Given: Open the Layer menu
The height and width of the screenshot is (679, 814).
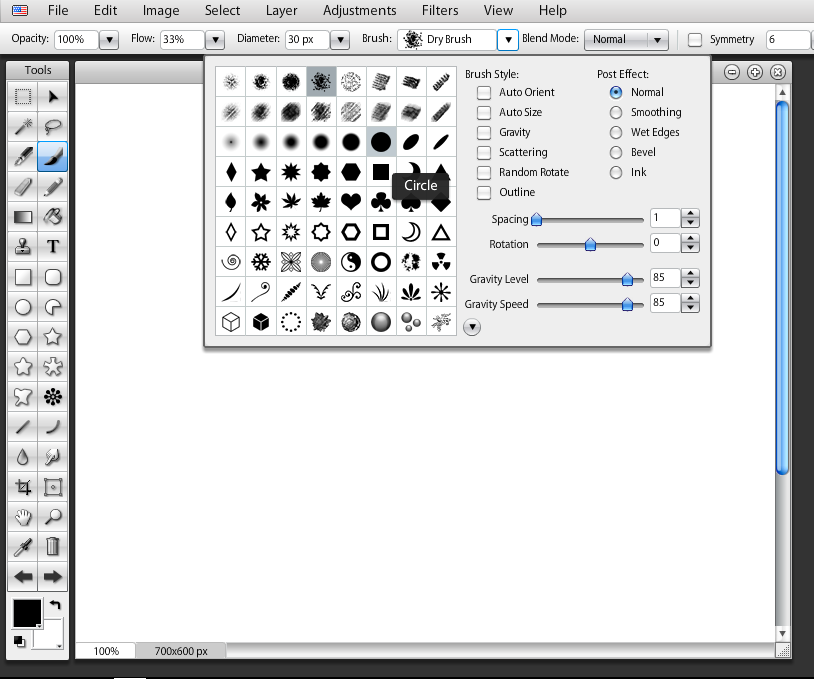Looking at the screenshot, I should point(281,10).
